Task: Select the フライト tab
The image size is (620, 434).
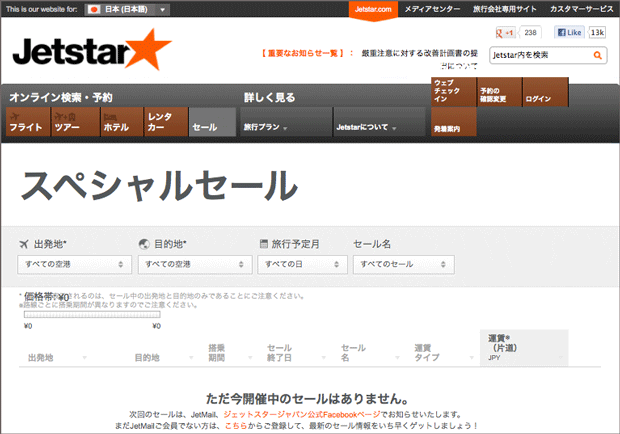Action: [28, 122]
